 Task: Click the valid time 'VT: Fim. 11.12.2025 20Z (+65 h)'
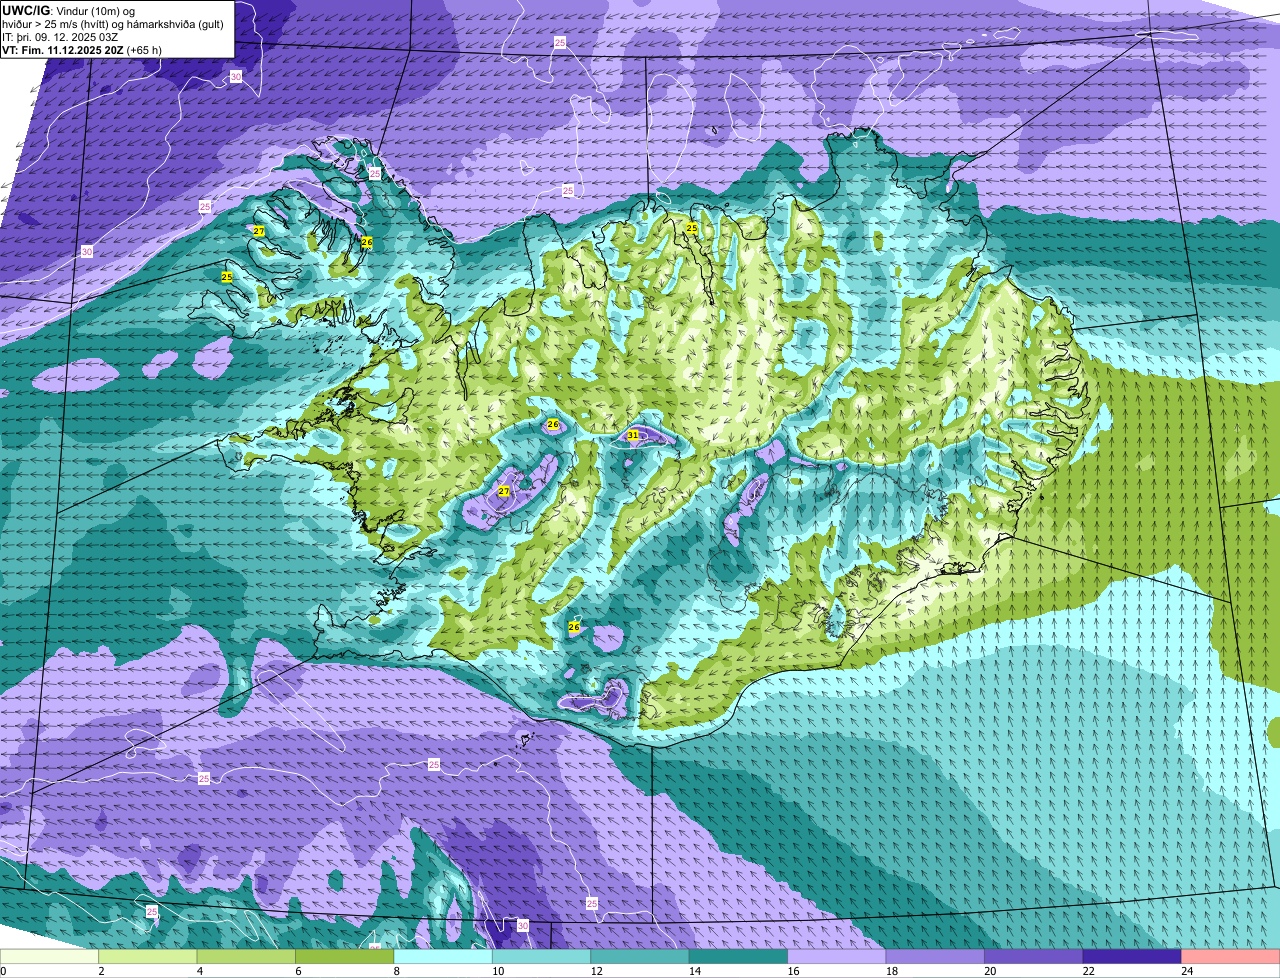[82, 50]
